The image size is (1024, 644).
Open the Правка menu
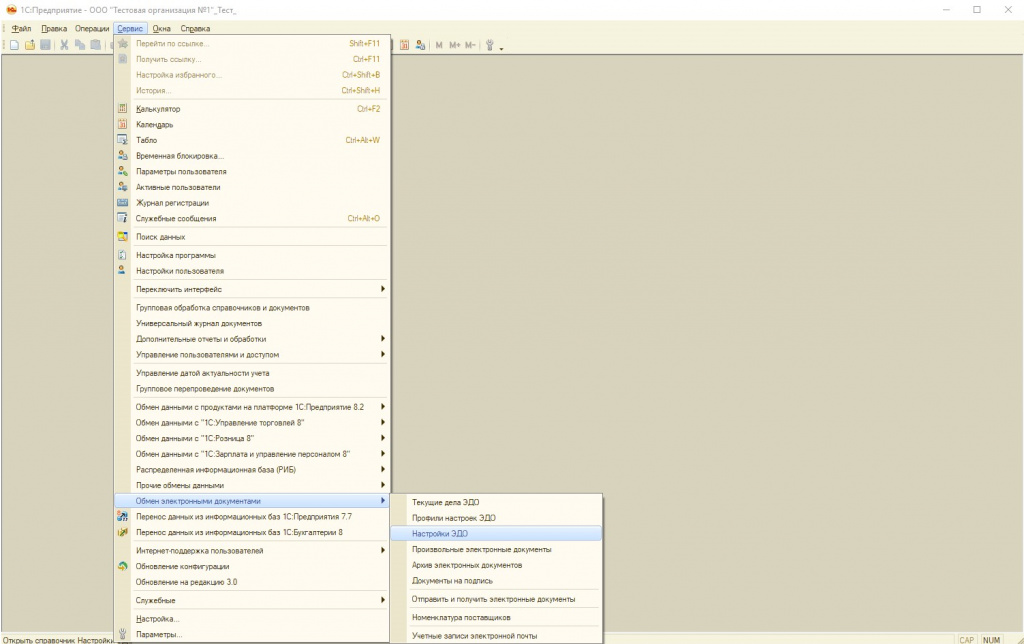coord(54,29)
